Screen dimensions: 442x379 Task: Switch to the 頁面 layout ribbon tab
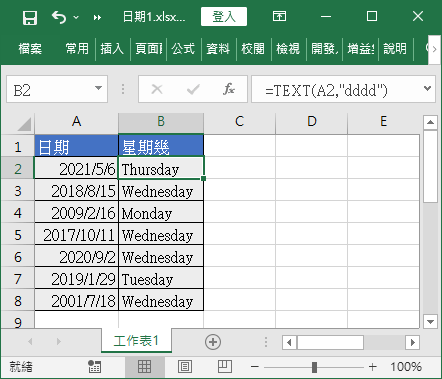(x=148, y=49)
